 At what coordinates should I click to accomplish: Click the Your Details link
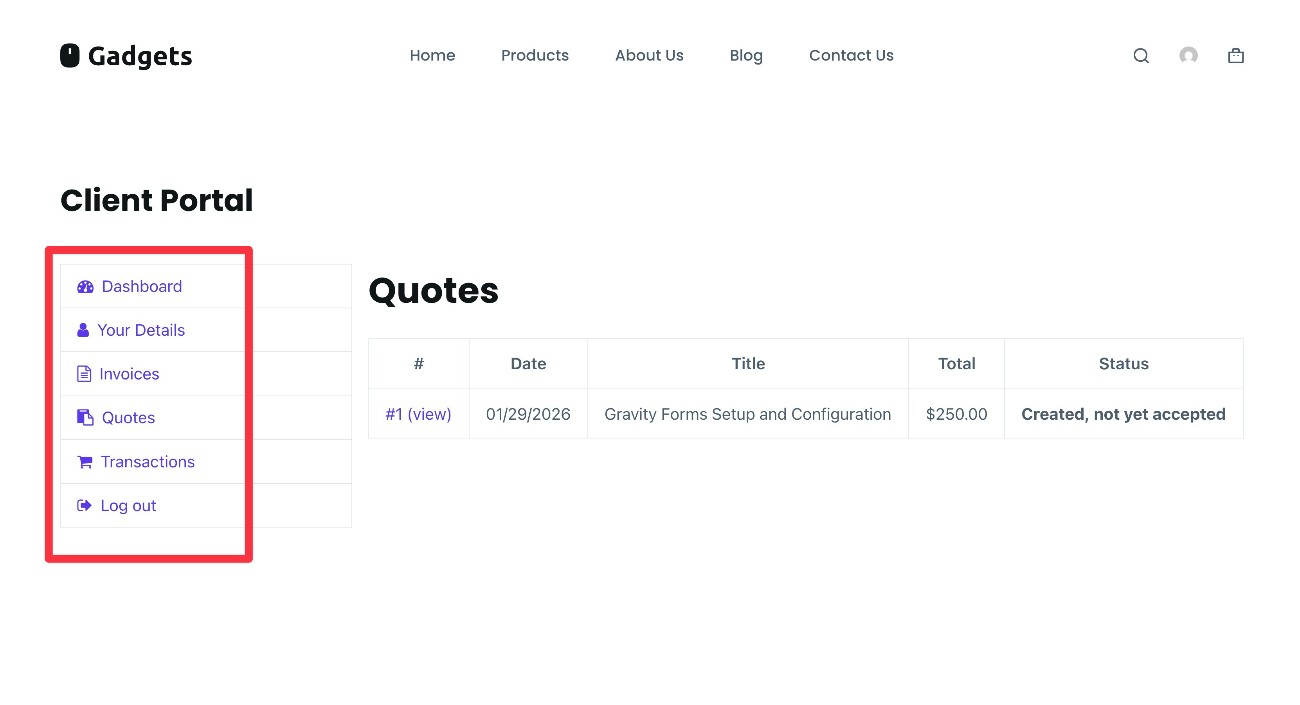(x=143, y=330)
